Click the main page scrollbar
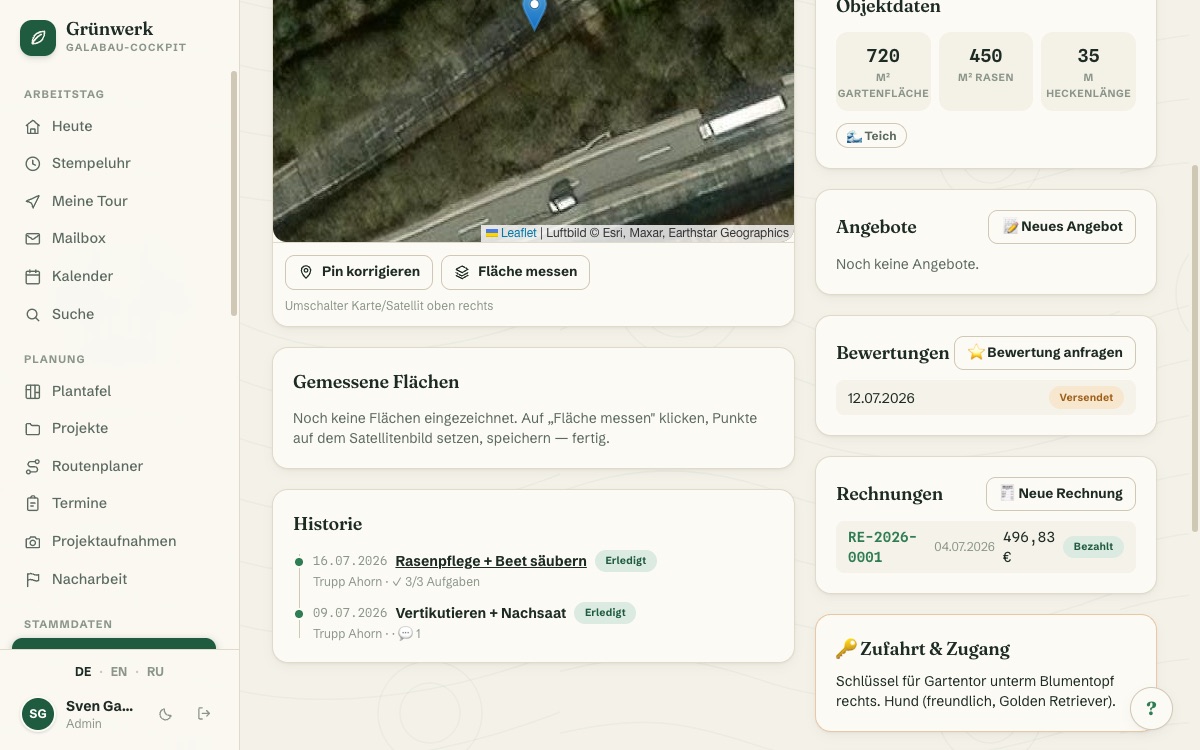Viewport: 1200px width, 750px height. (x=1196, y=348)
